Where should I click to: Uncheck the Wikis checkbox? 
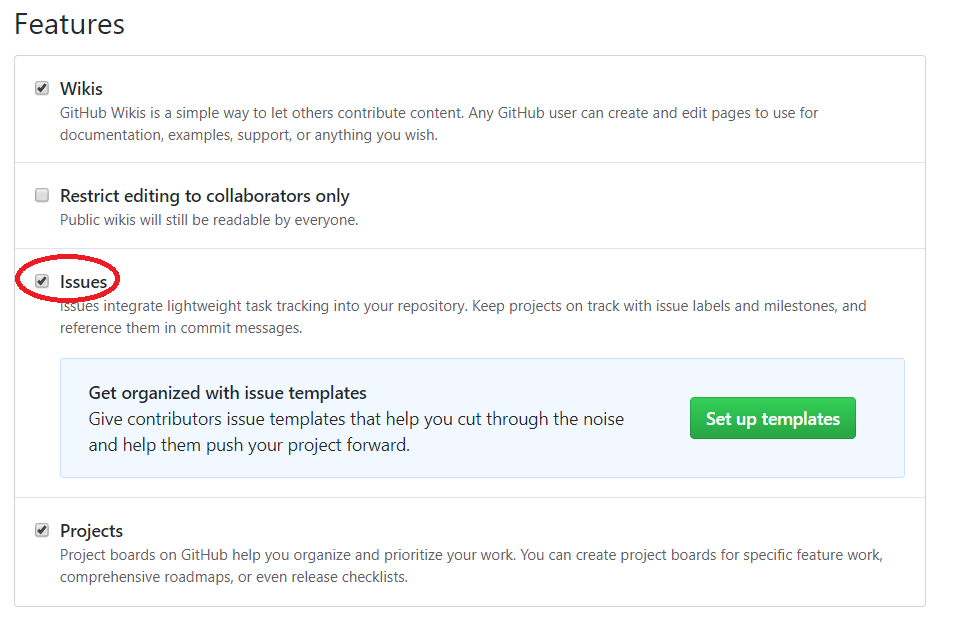point(42,88)
